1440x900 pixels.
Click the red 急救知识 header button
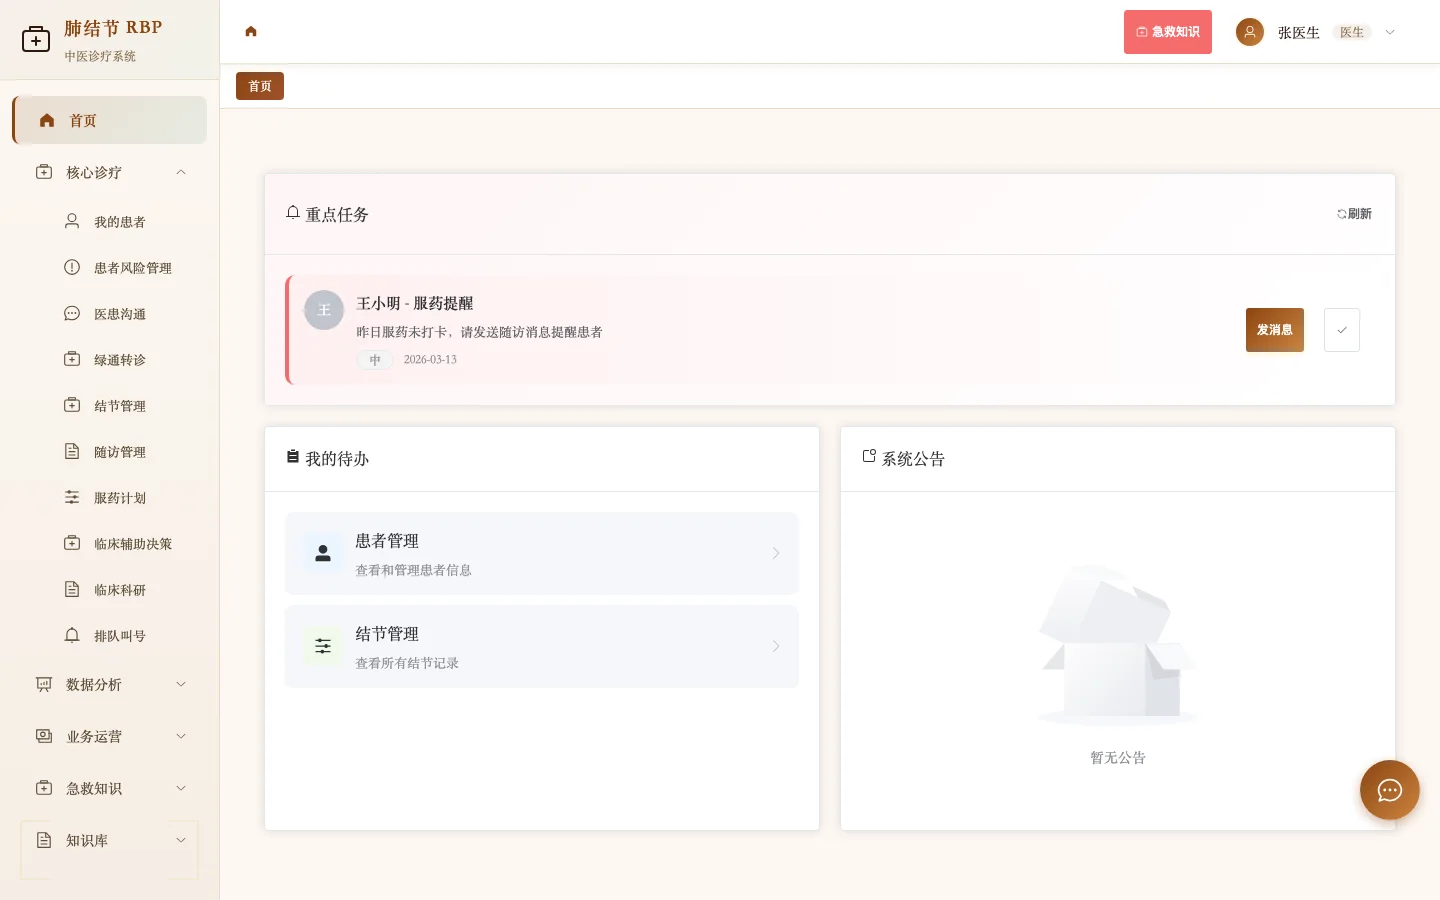[x=1168, y=32]
